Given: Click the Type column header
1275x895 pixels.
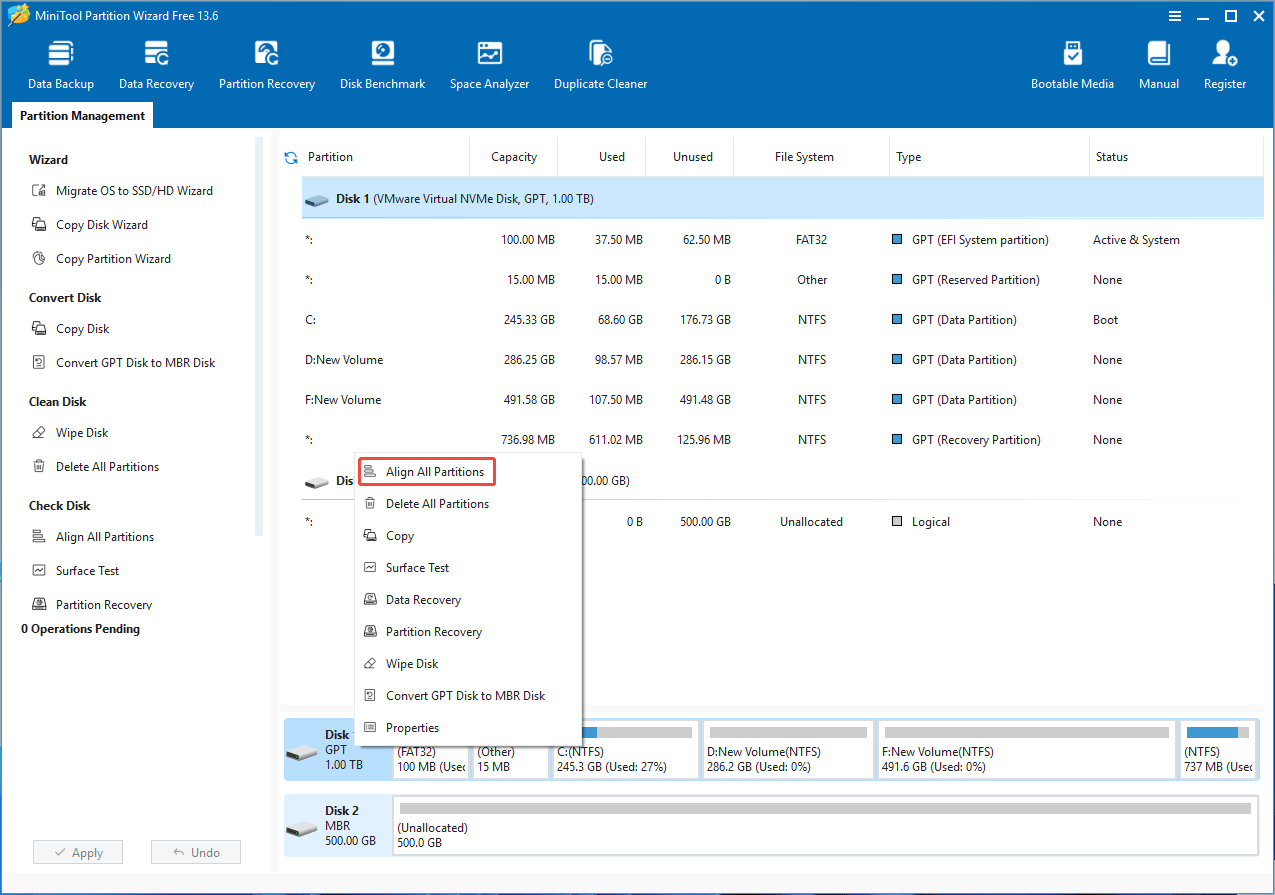Looking at the screenshot, I should (989, 157).
